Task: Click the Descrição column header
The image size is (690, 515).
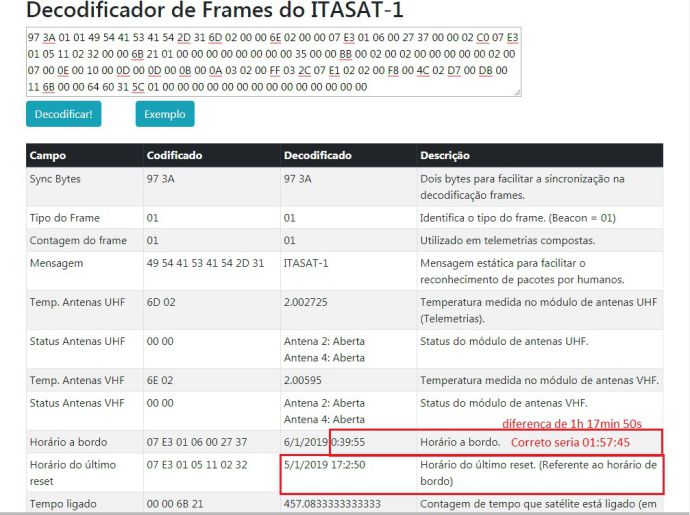Action: 445,156
